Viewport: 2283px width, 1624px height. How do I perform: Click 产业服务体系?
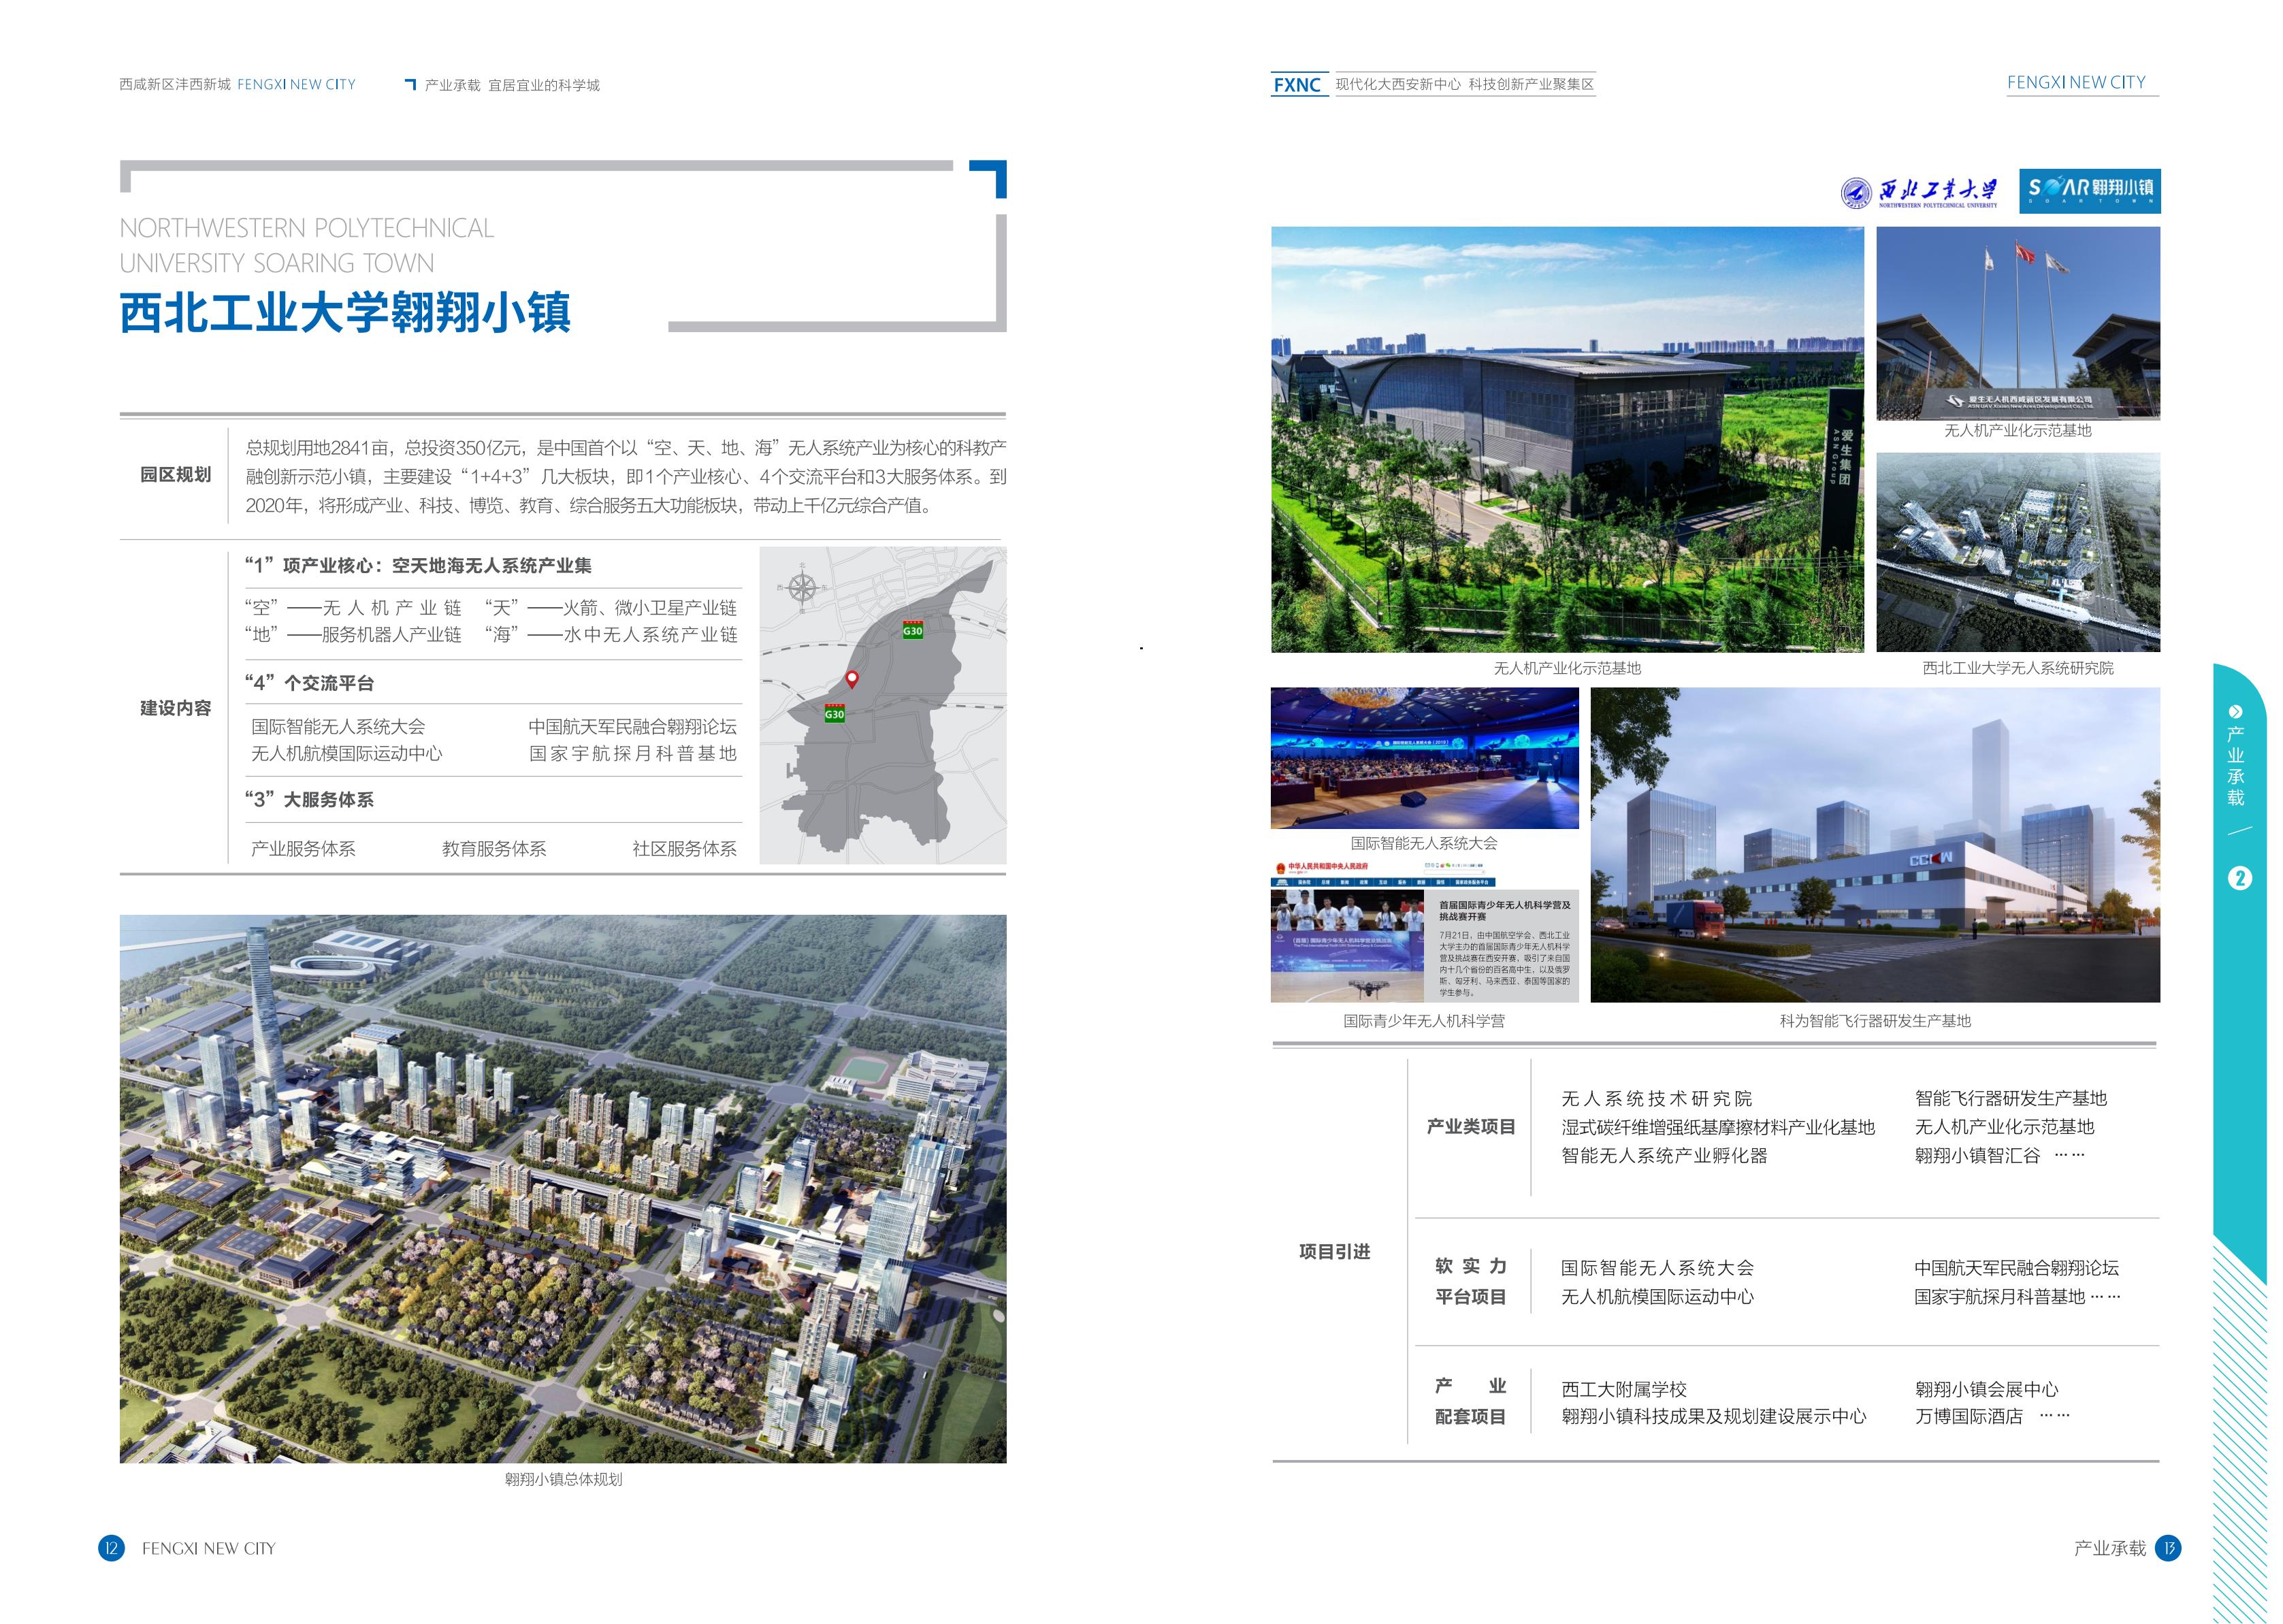(x=303, y=849)
